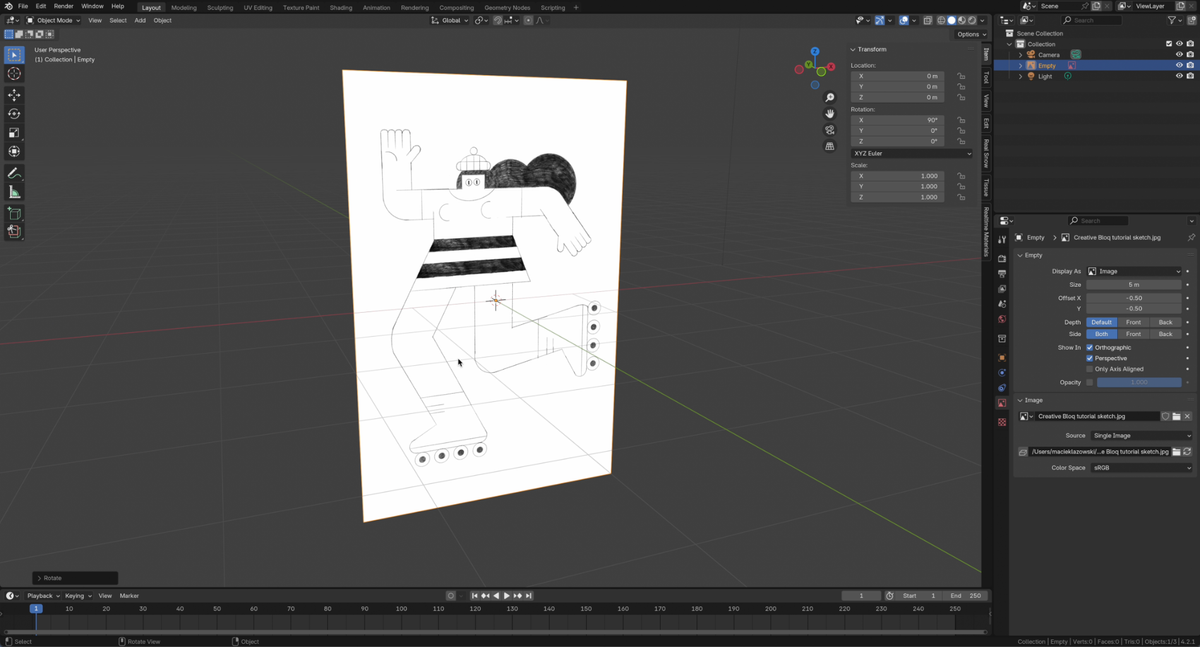Open the Scene Properties tab

1002,304
